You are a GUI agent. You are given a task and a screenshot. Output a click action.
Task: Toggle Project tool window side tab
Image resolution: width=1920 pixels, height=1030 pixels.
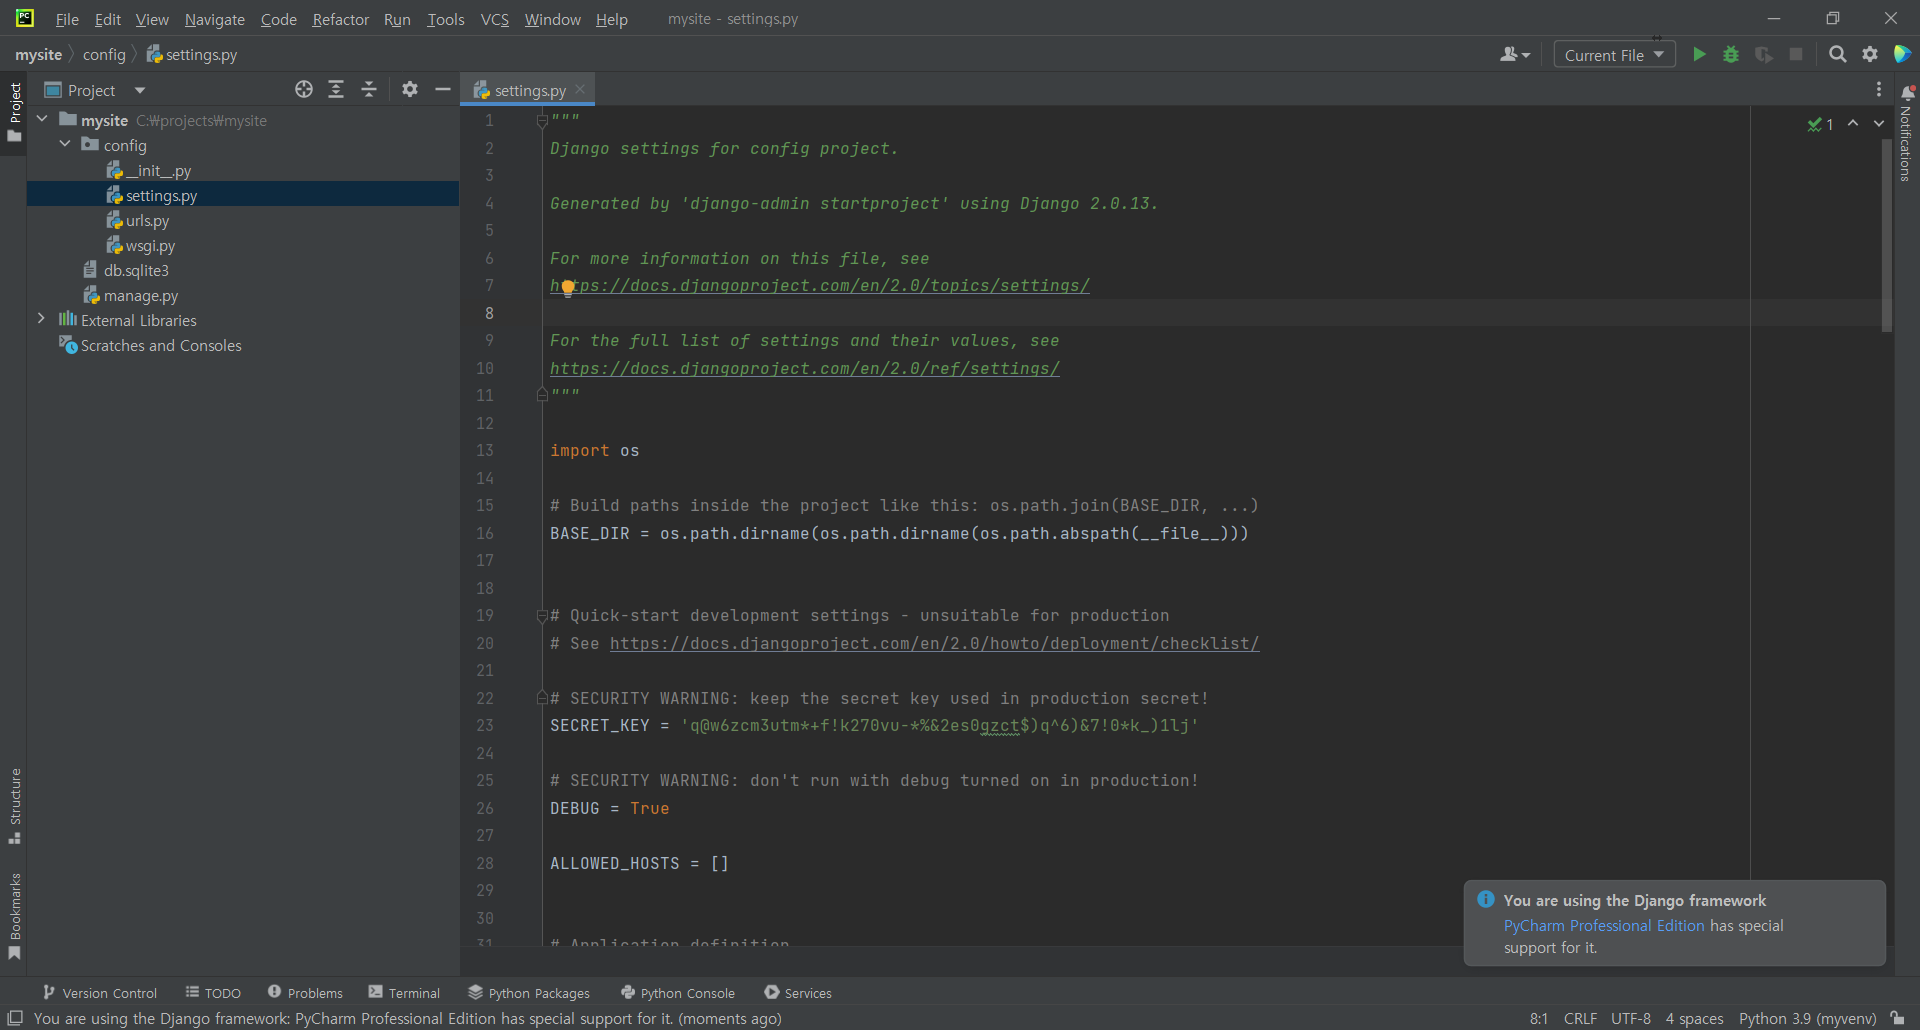14,112
